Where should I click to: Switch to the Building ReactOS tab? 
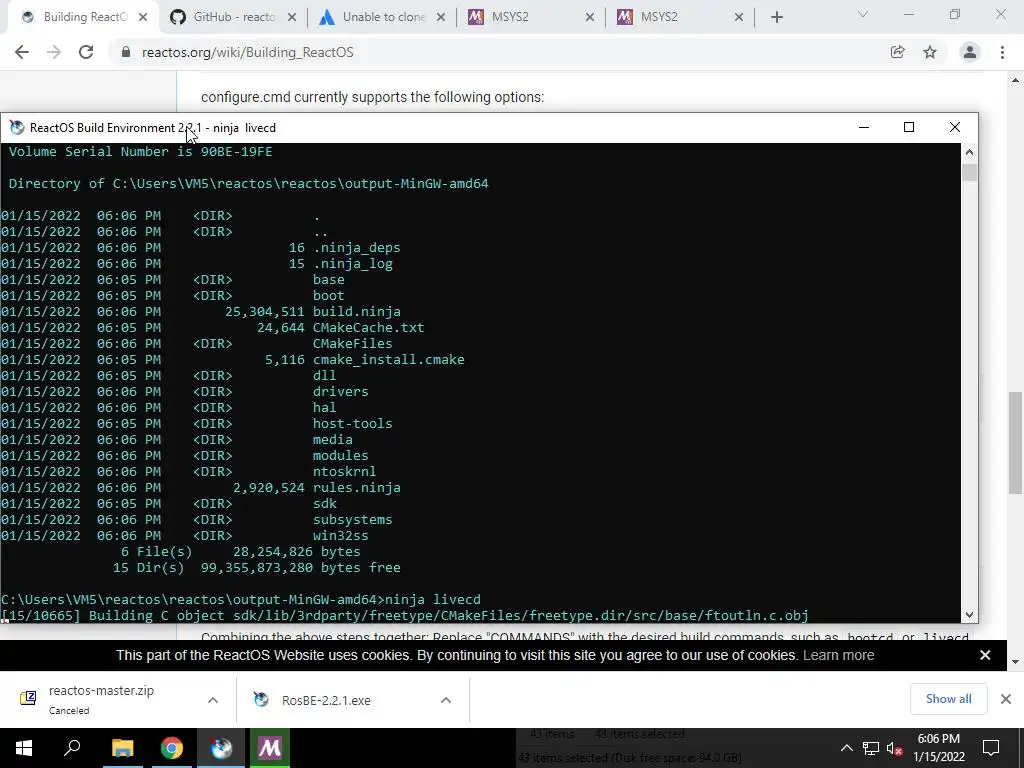(x=85, y=17)
